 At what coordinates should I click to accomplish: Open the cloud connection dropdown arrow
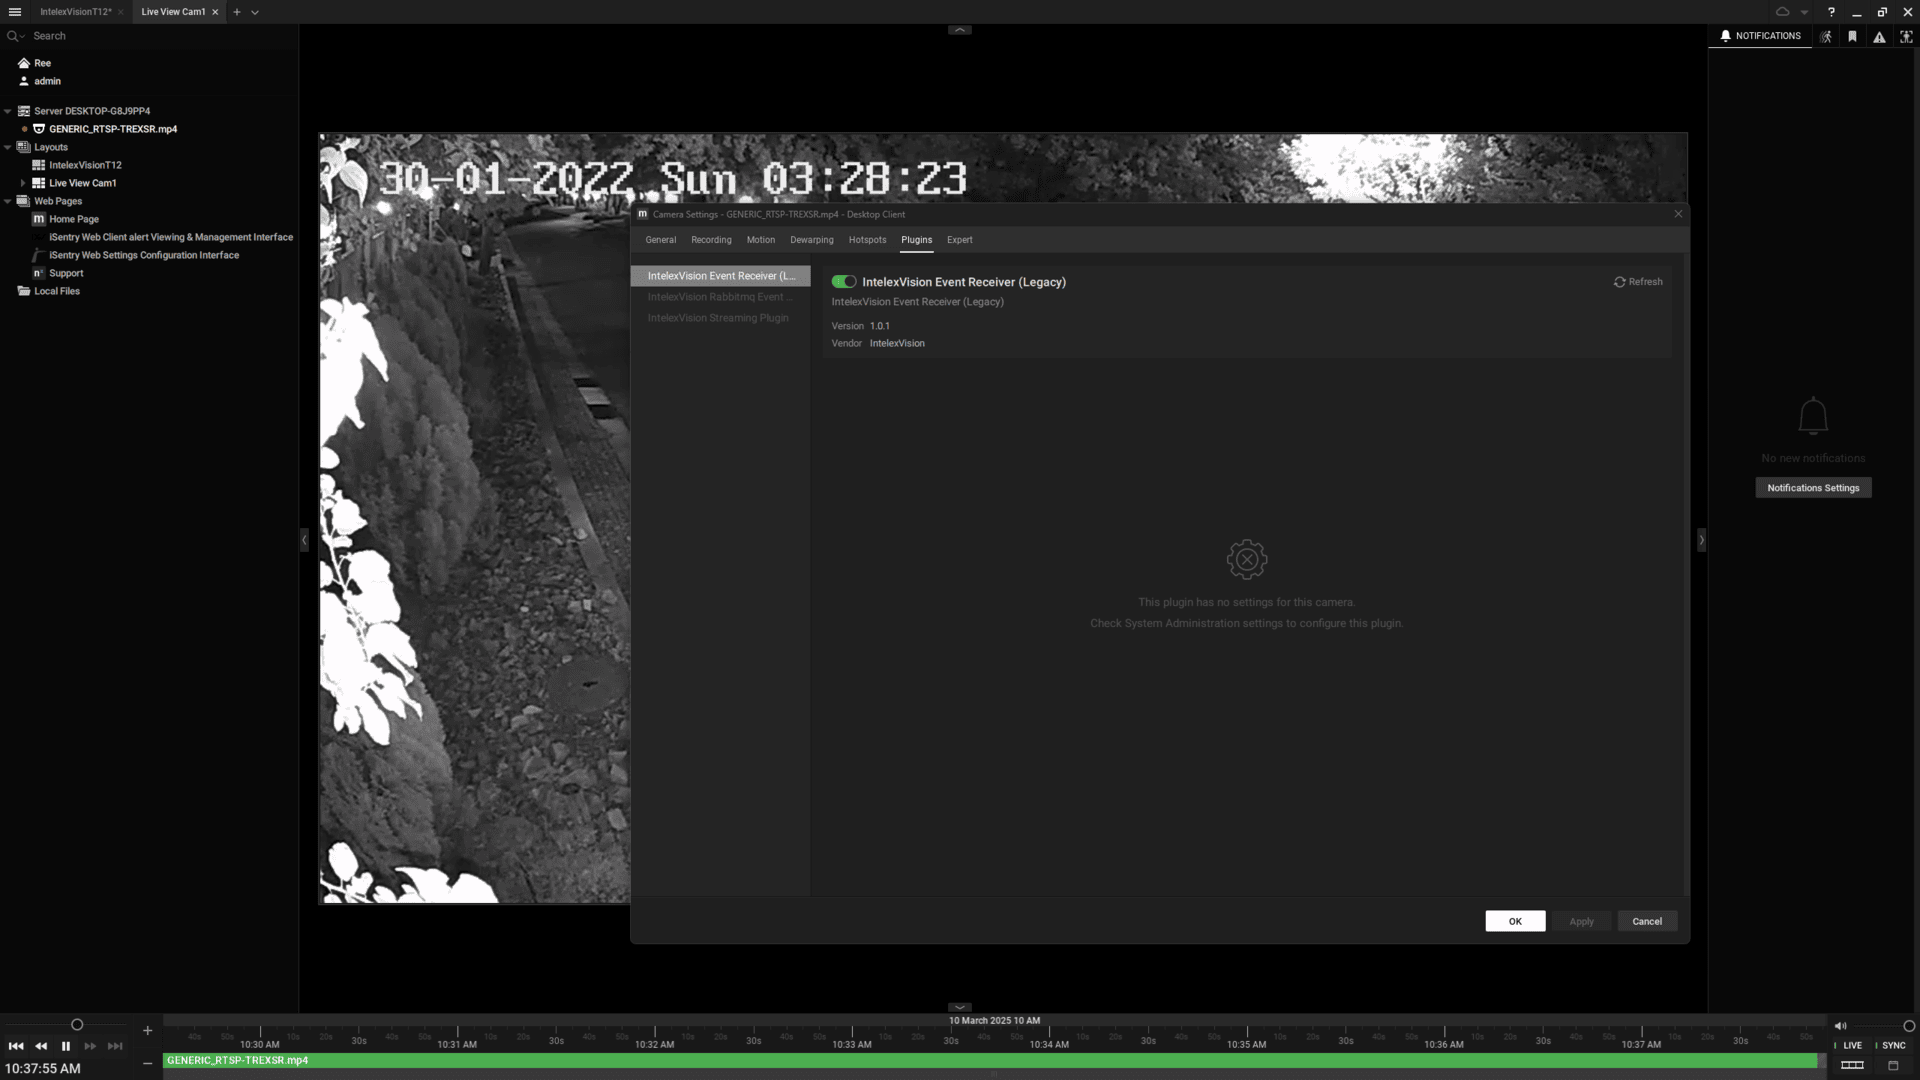pos(1804,12)
